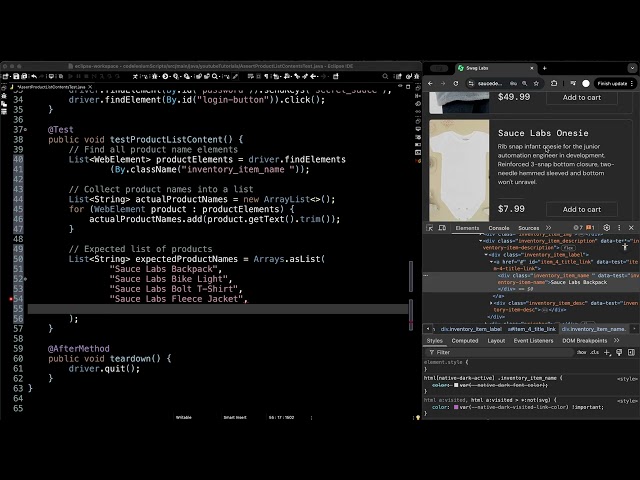640x480 pixels.
Task: Switch to the Elements tab in DevTools
Action: (467, 228)
